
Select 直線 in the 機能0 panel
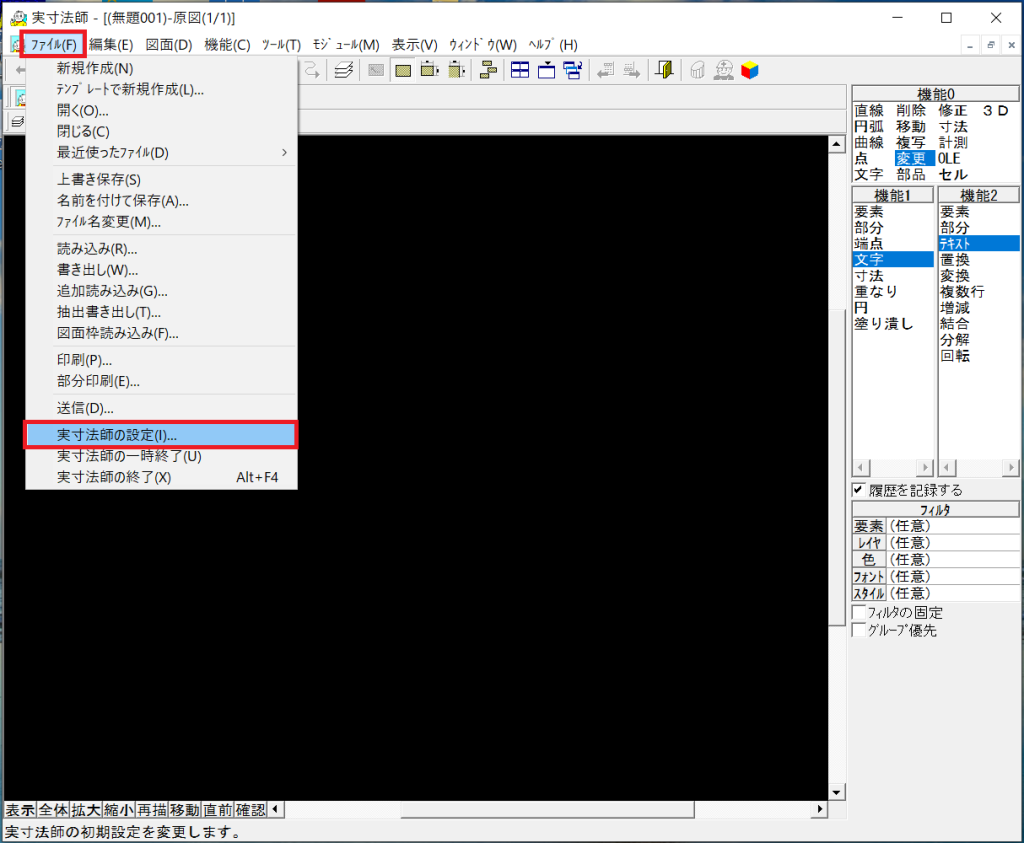click(x=869, y=111)
